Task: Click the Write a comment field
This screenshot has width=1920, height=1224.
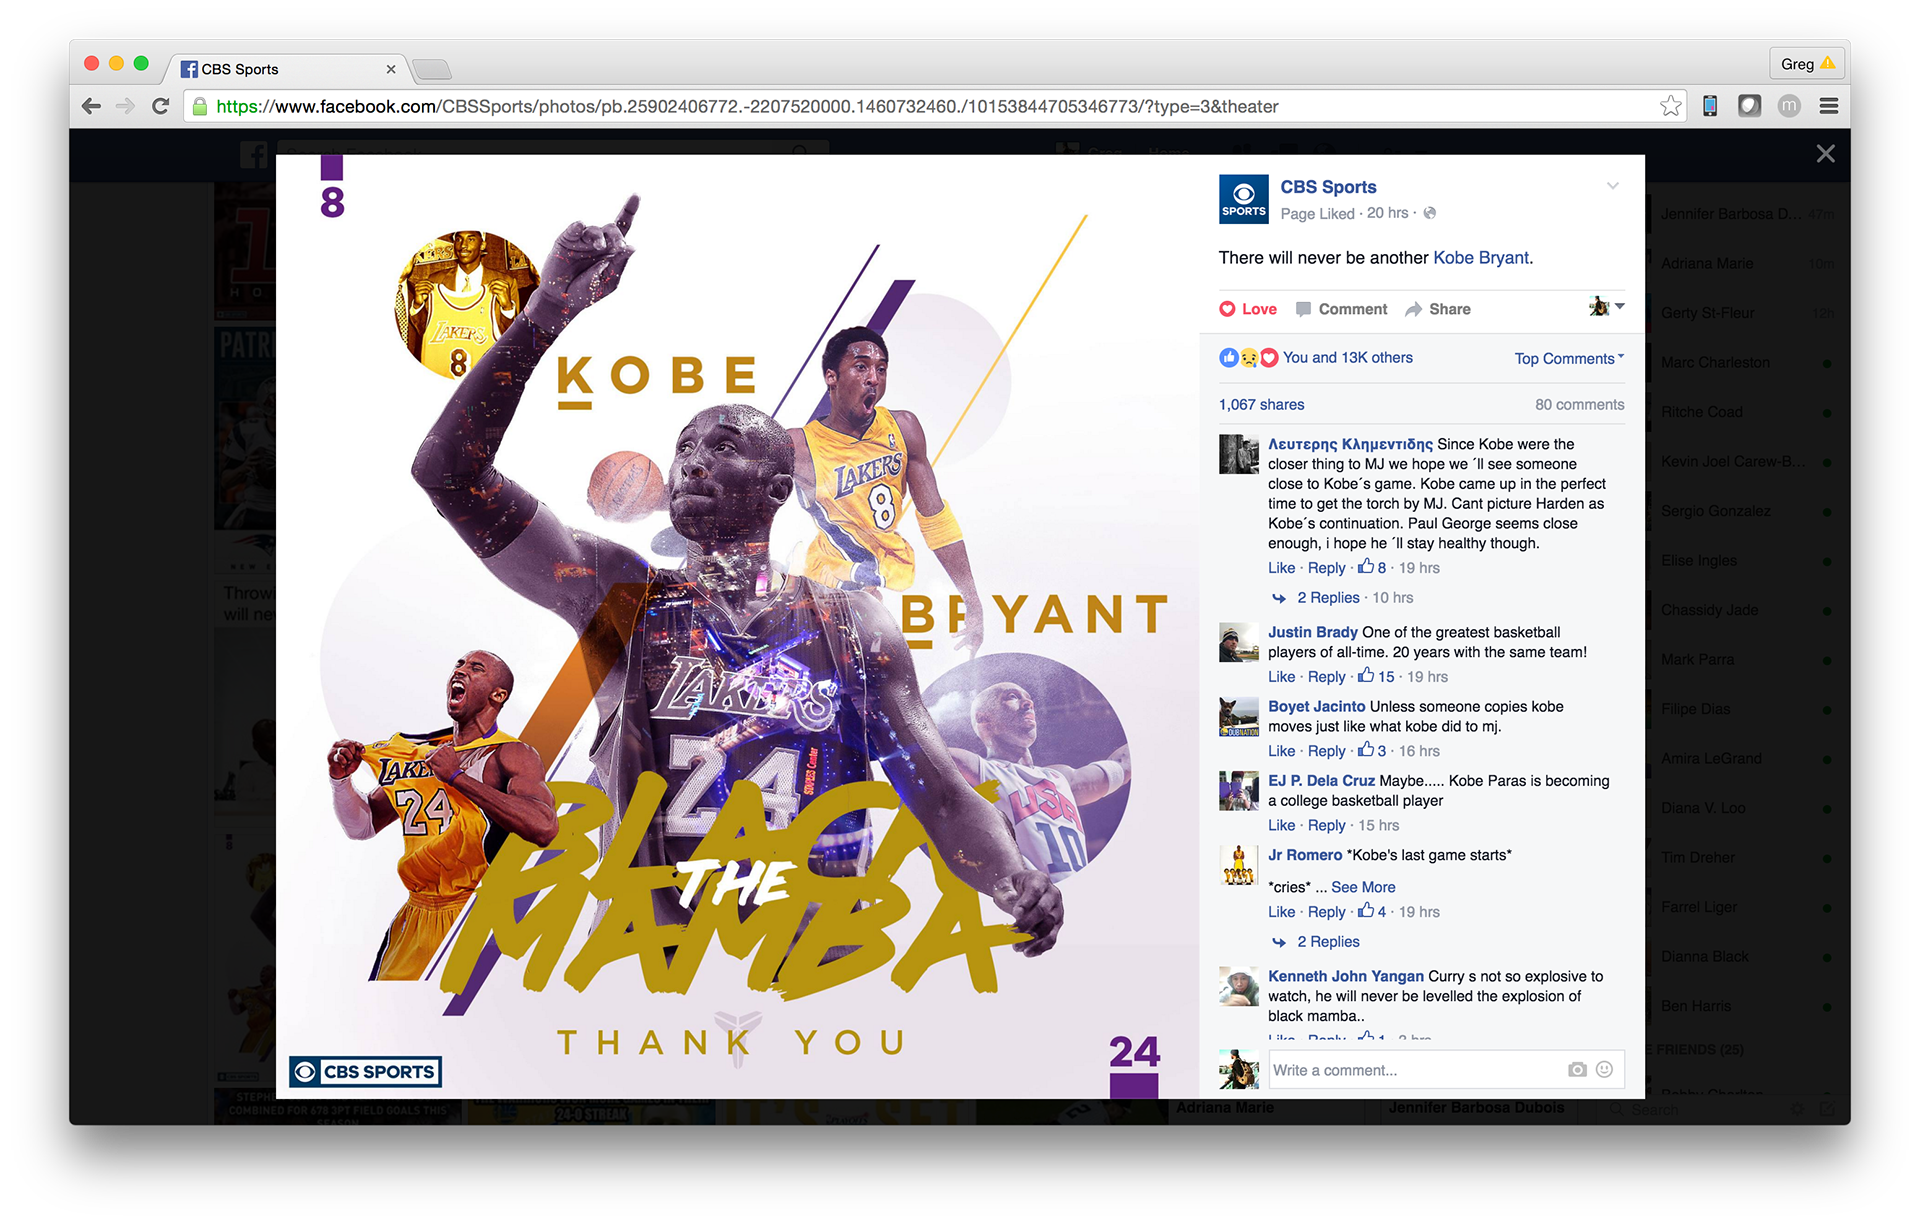Action: point(1410,1069)
